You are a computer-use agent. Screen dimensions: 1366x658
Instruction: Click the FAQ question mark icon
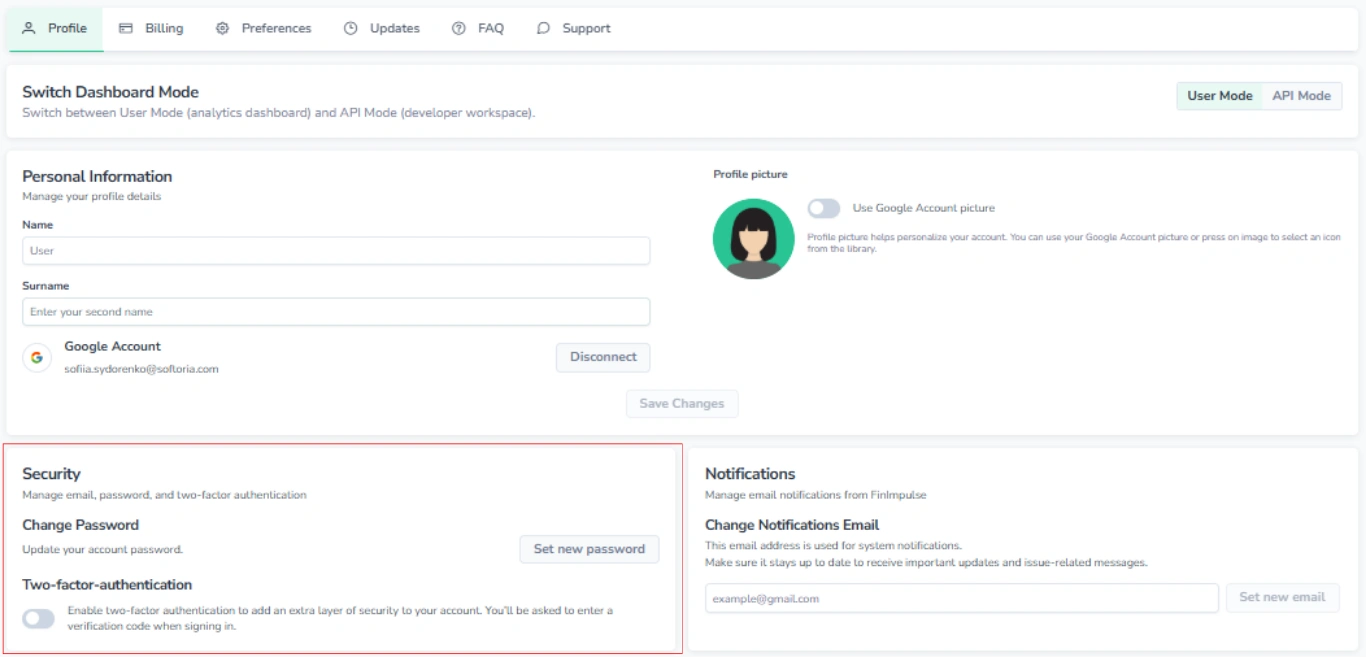(458, 28)
